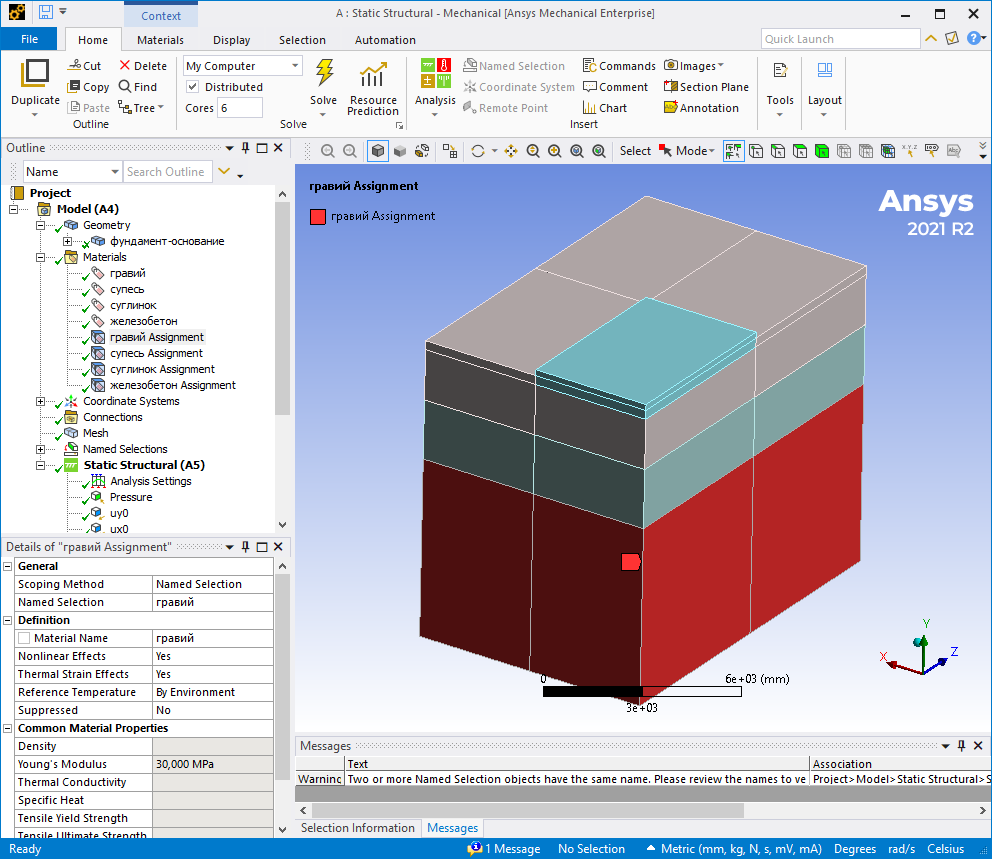Insert an Annotation
The width and height of the screenshot is (992, 859).
[701, 108]
